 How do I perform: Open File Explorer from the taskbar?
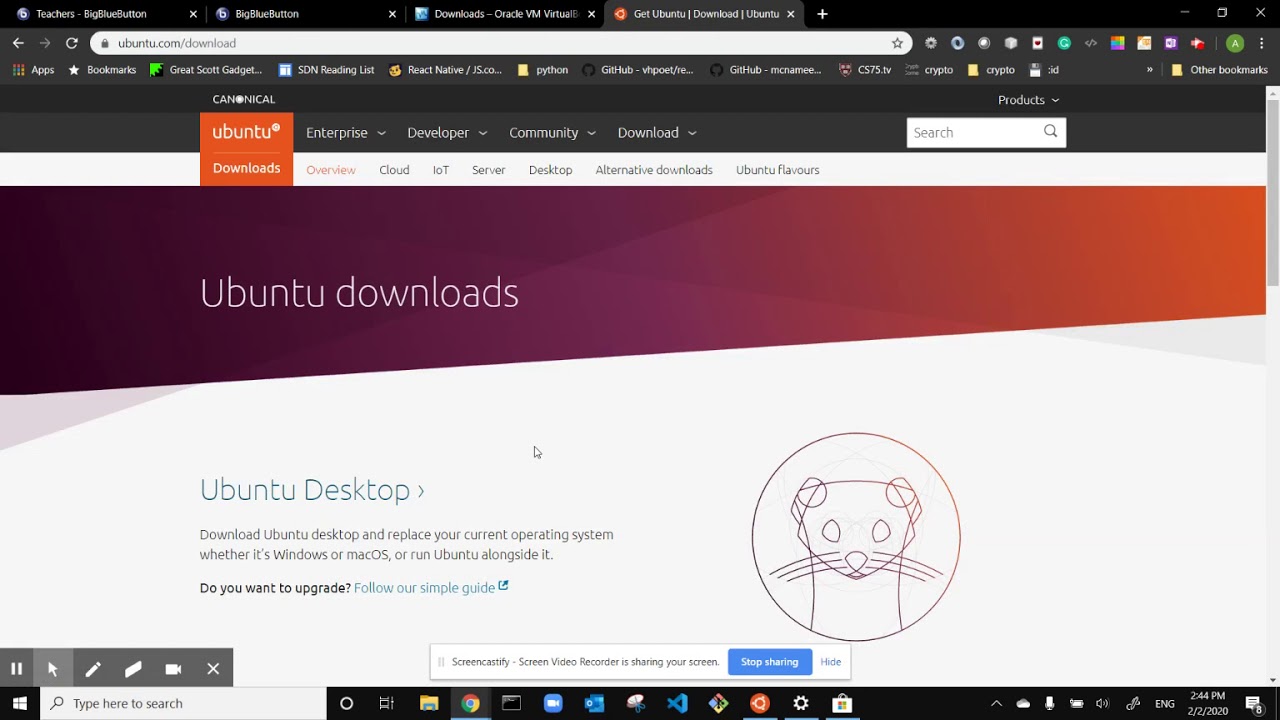pyautogui.click(x=429, y=703)
